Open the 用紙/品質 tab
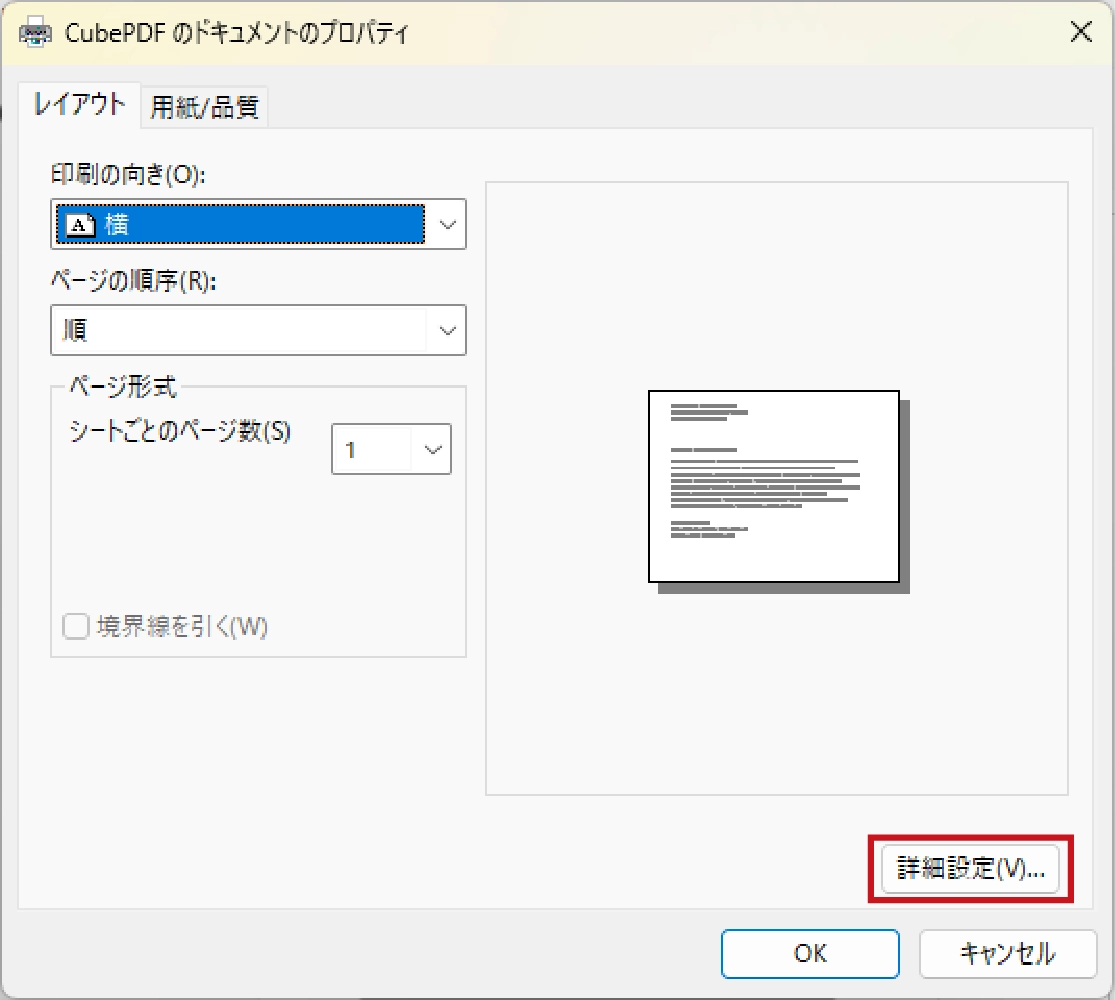Screen dimensions: 1115x1000 coord(205,107)
